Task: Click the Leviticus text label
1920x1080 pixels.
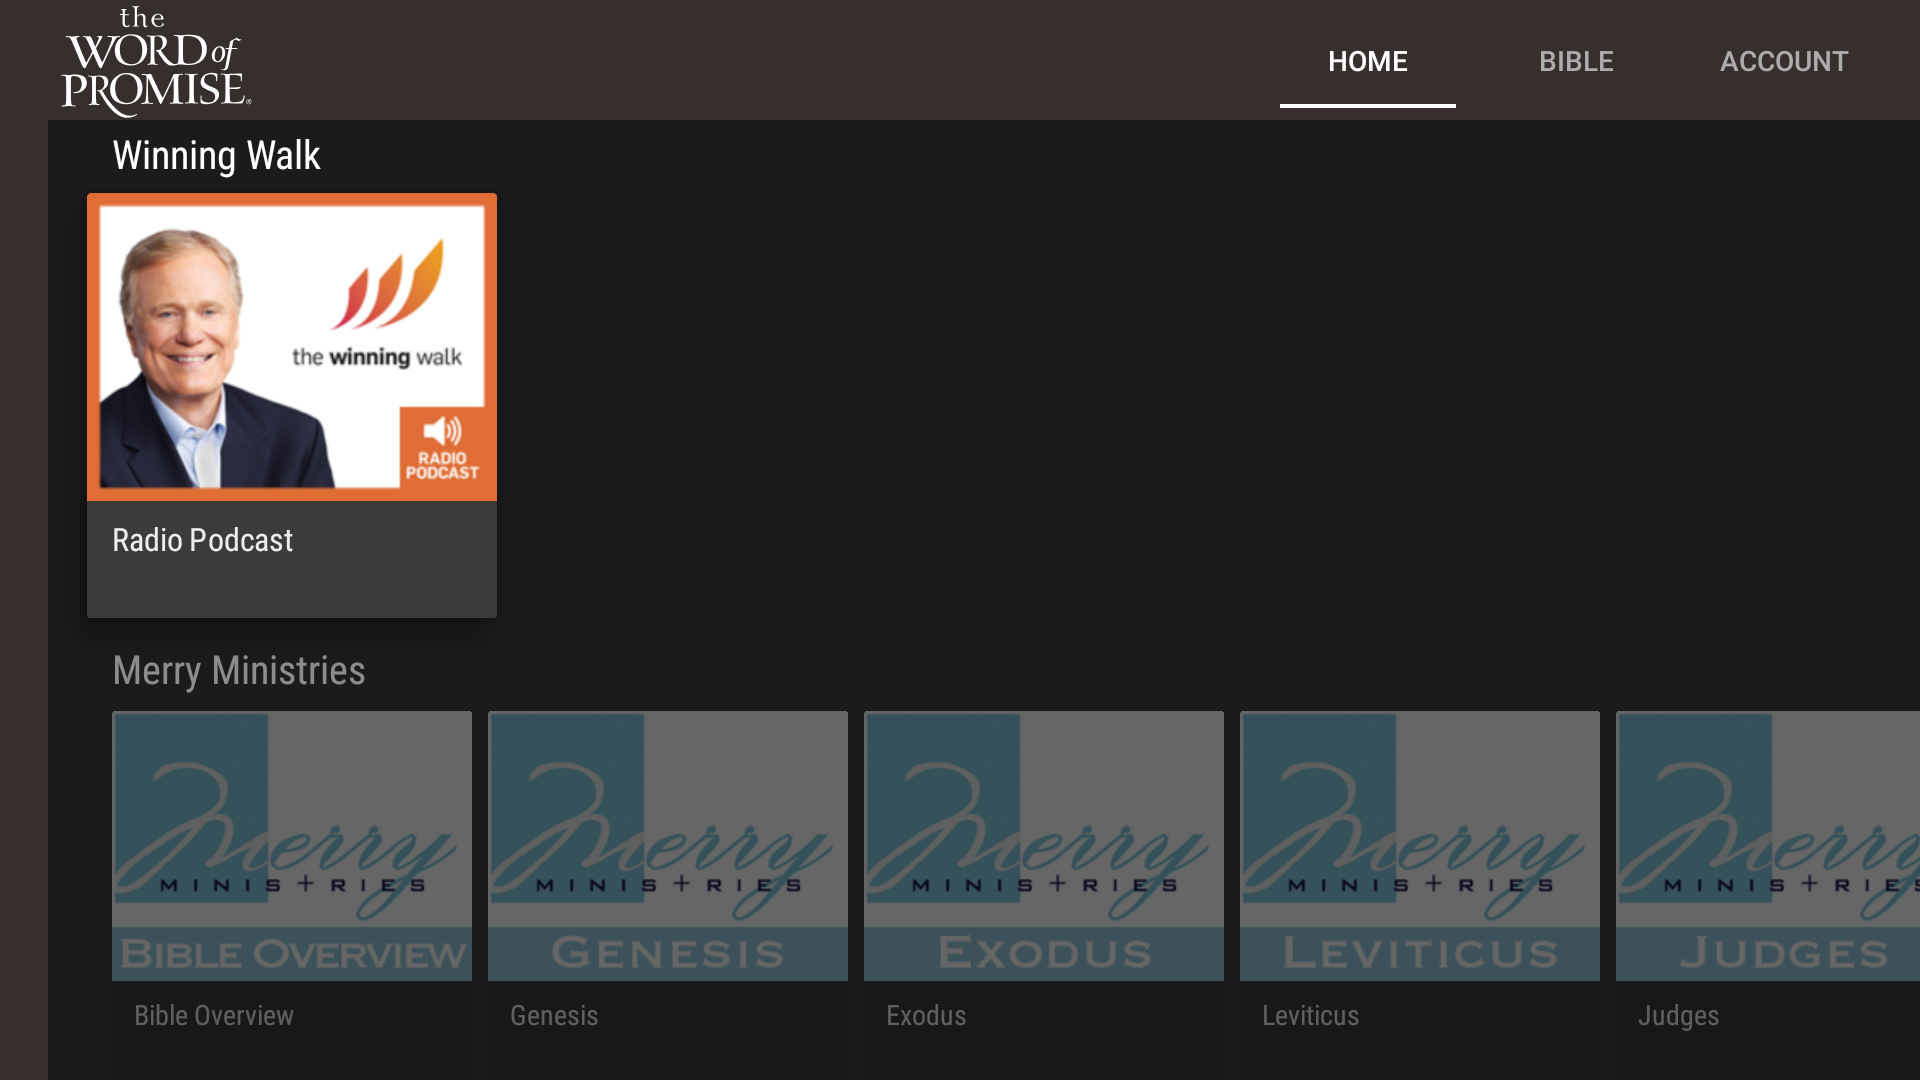Action: 1310,1016
